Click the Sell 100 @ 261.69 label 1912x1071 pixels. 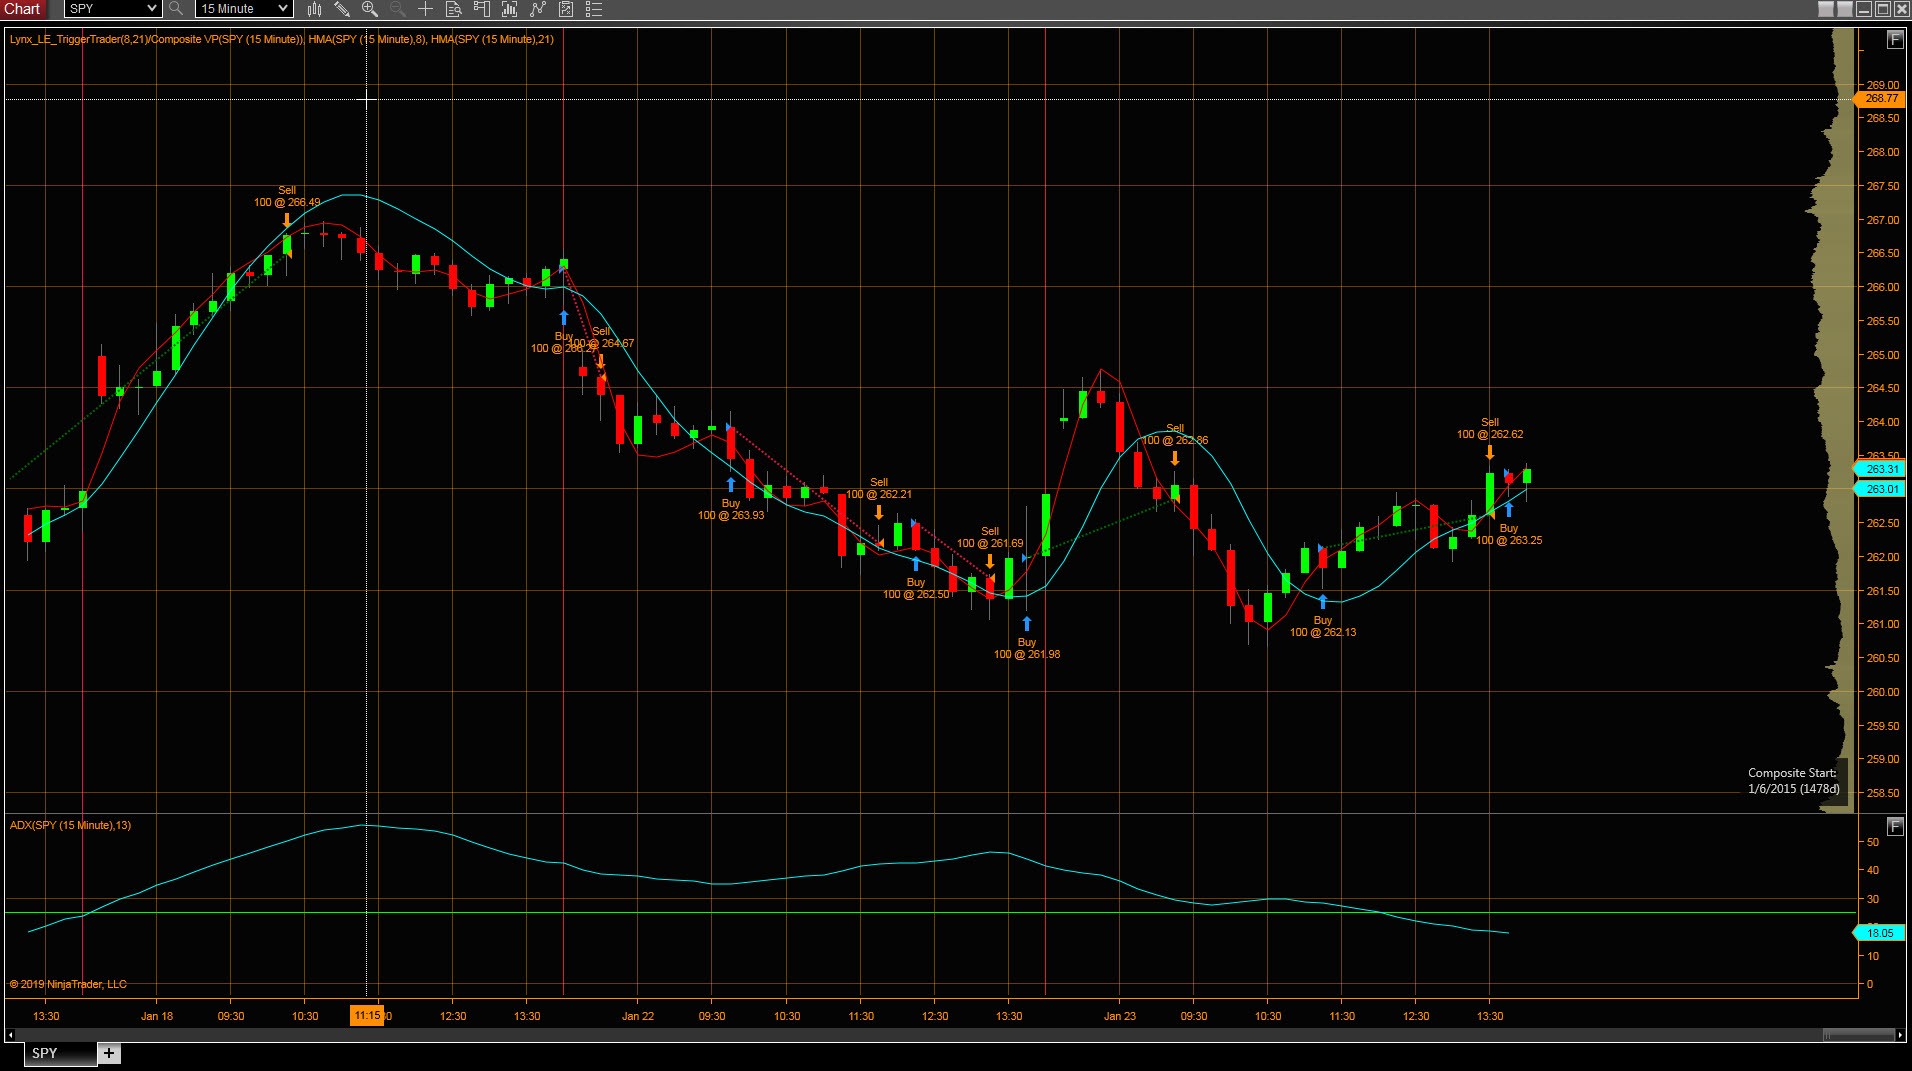coord(990,537)
